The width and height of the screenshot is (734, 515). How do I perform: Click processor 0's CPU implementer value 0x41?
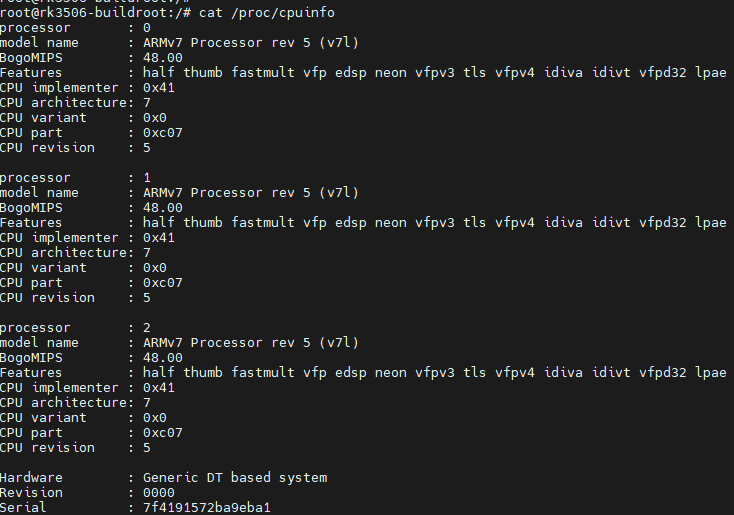(159, 87)
